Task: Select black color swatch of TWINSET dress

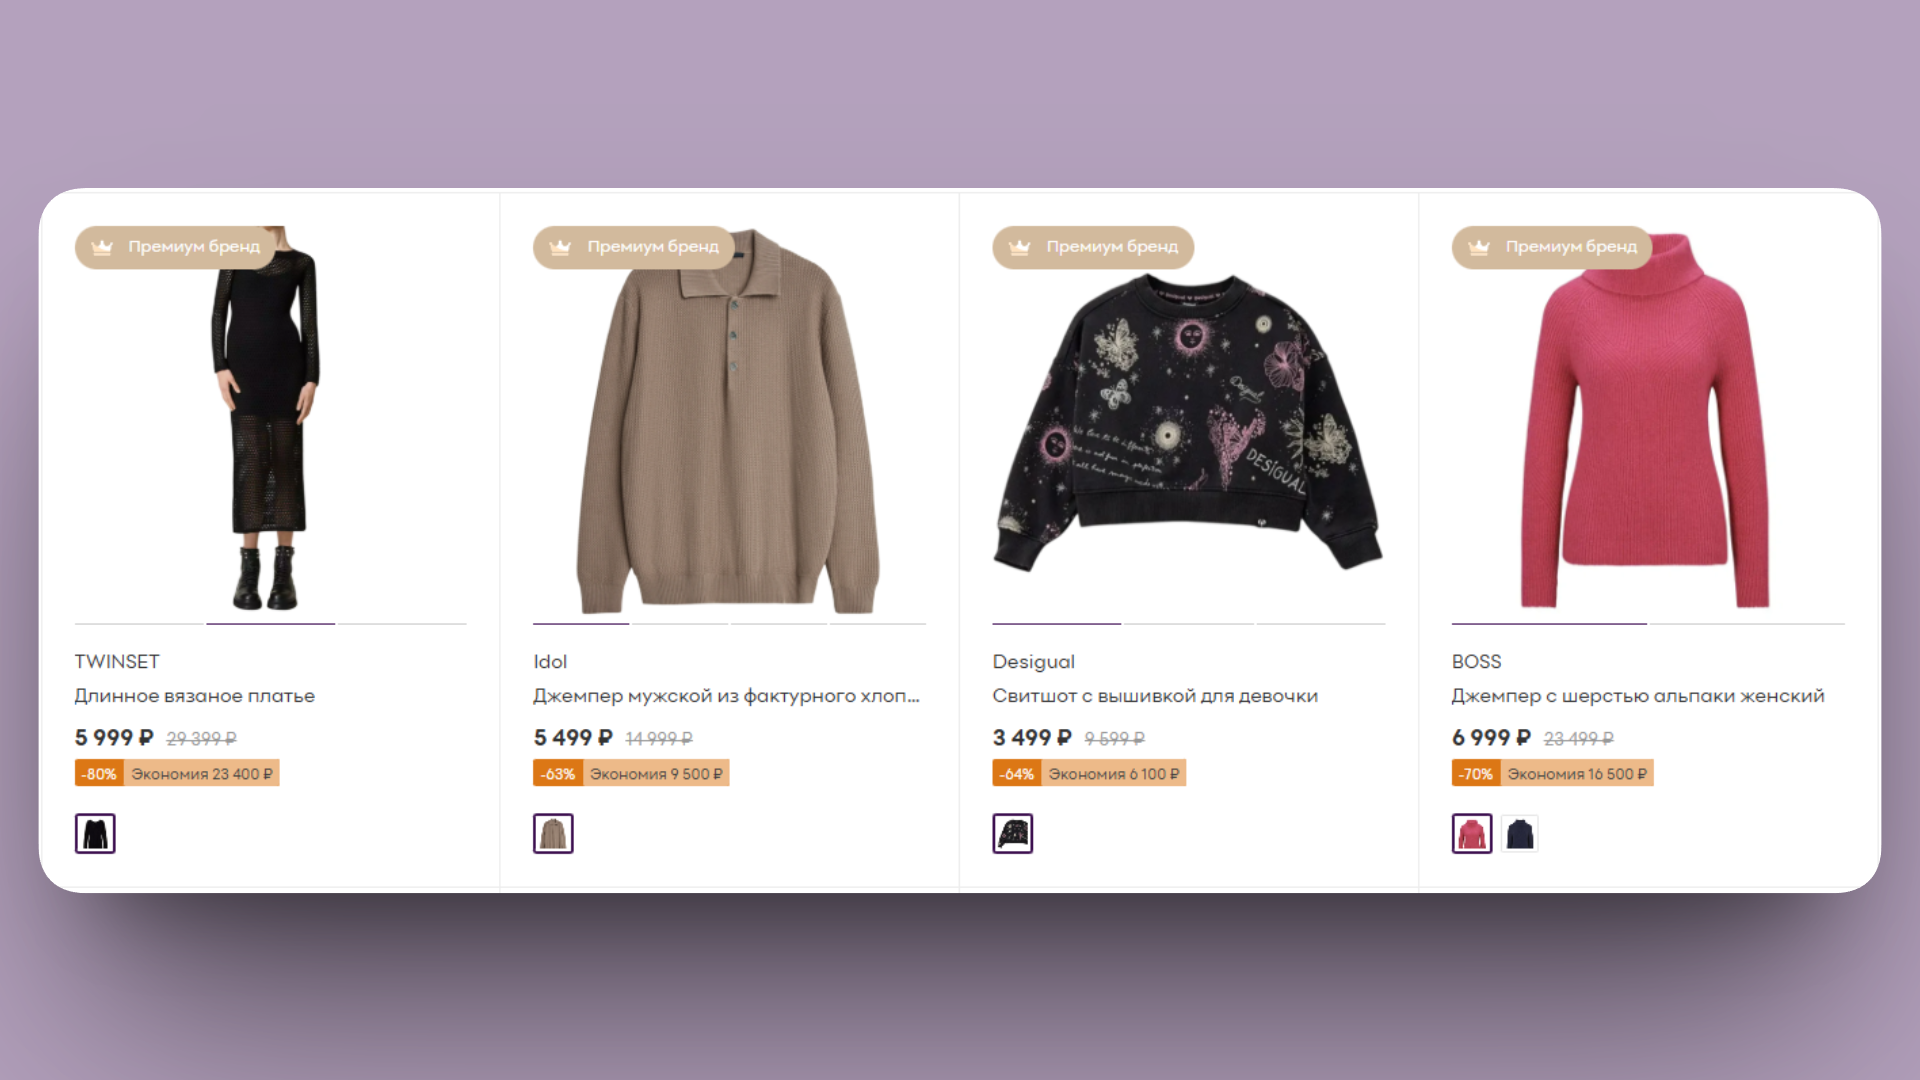Action: (95, 833)
